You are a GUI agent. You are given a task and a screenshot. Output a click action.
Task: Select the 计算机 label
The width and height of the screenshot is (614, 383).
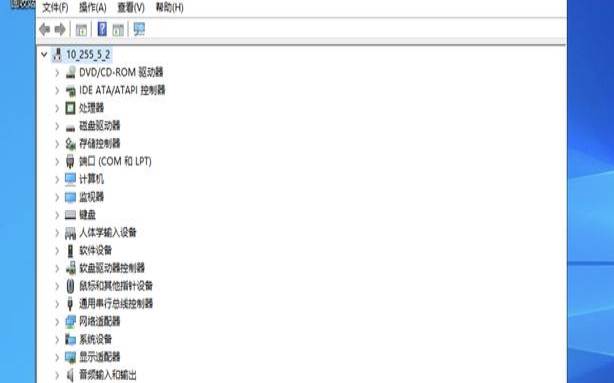[92, 179]
